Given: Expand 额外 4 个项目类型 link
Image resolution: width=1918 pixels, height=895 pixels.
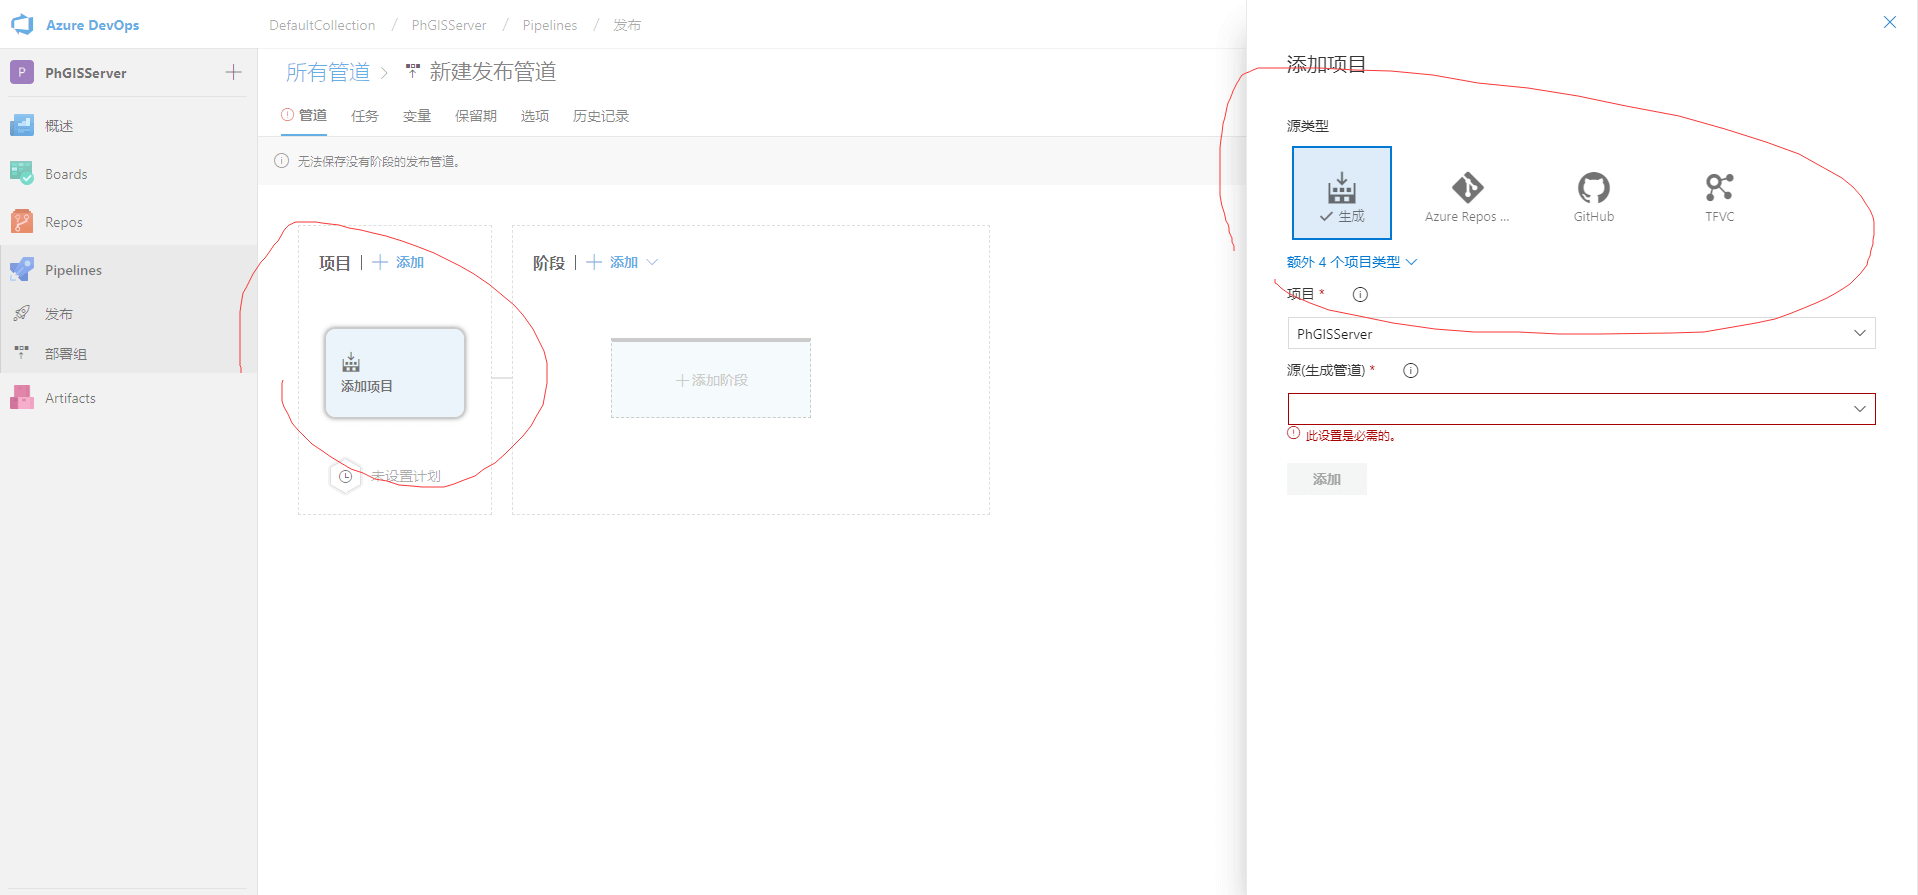Looking at the screenshot, I should [x=1351, y=262].
